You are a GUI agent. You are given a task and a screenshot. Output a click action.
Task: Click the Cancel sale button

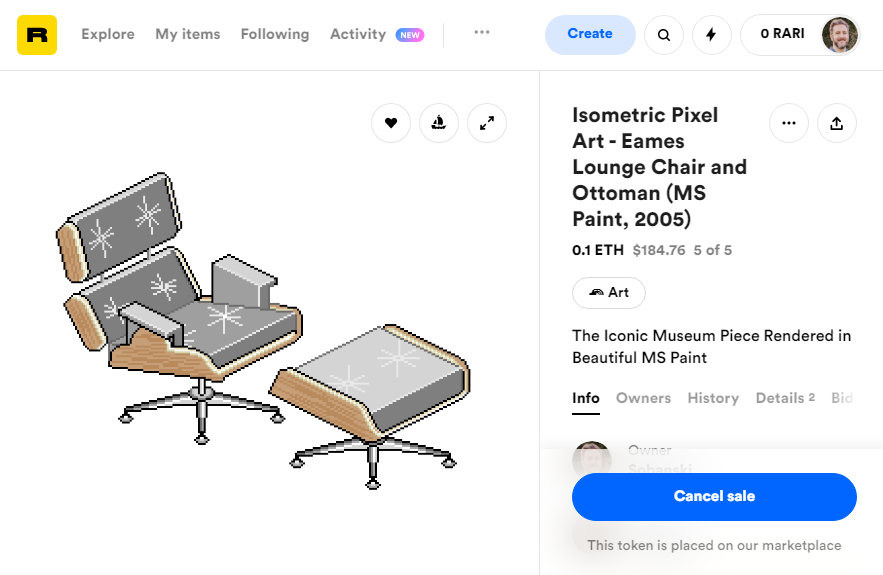[714, 497]
